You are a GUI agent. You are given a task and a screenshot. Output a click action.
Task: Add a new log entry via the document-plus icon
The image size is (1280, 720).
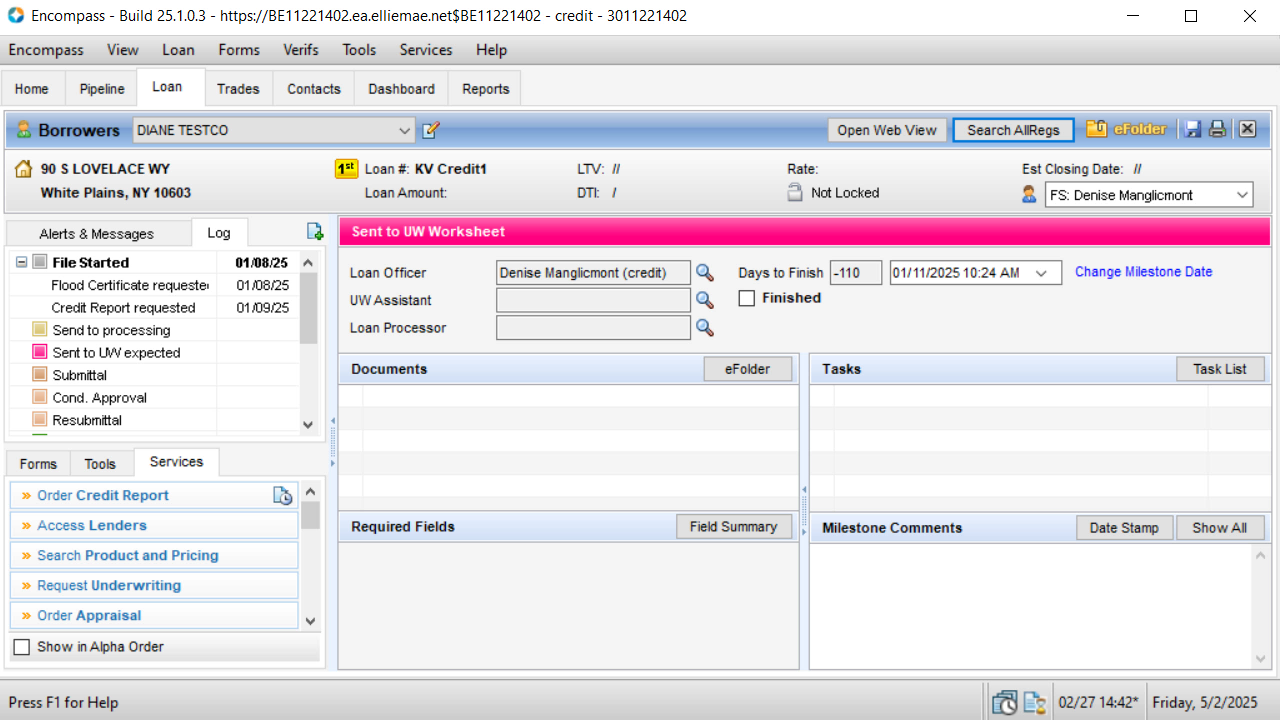[315, 232]
